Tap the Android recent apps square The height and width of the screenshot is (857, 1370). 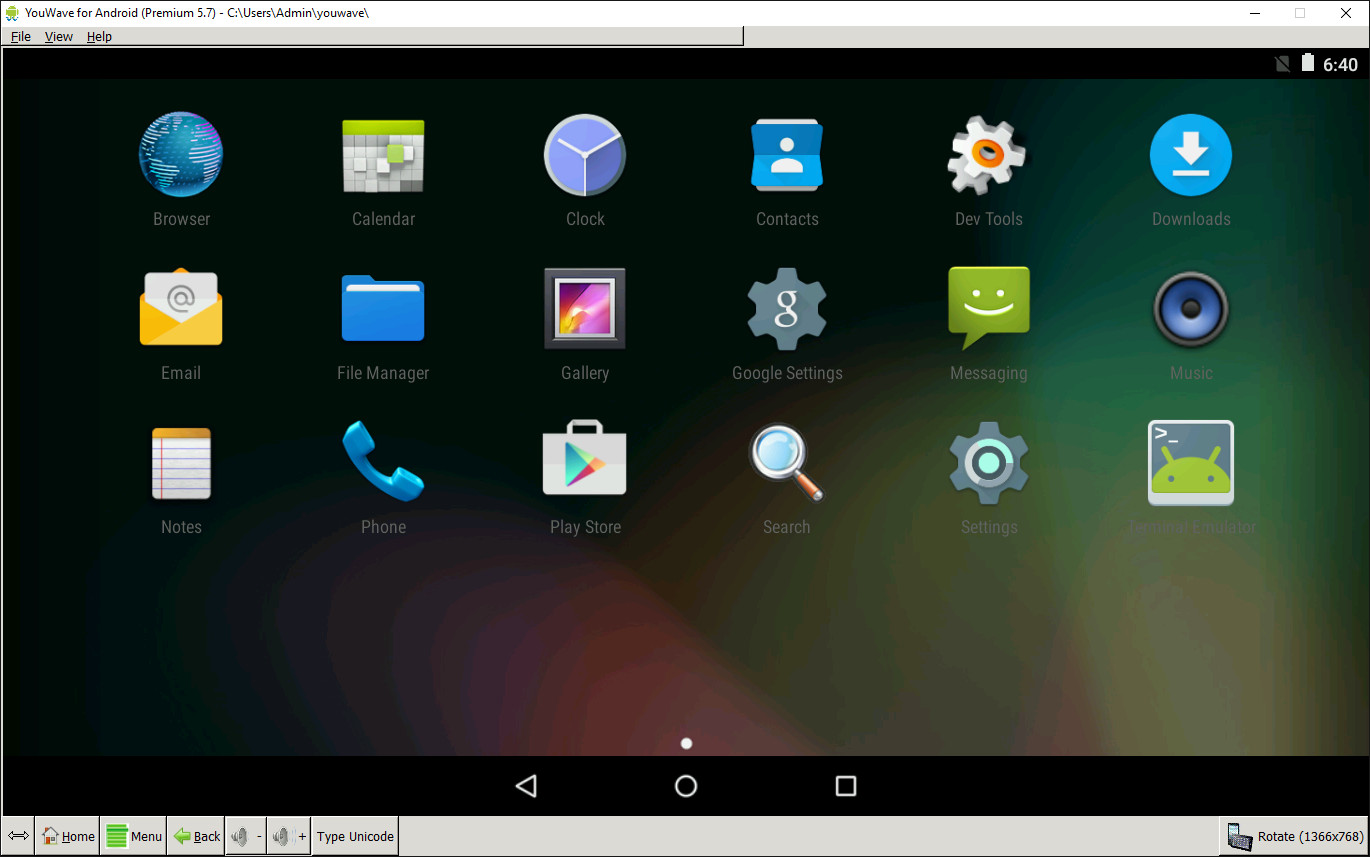tap(846, 786)
